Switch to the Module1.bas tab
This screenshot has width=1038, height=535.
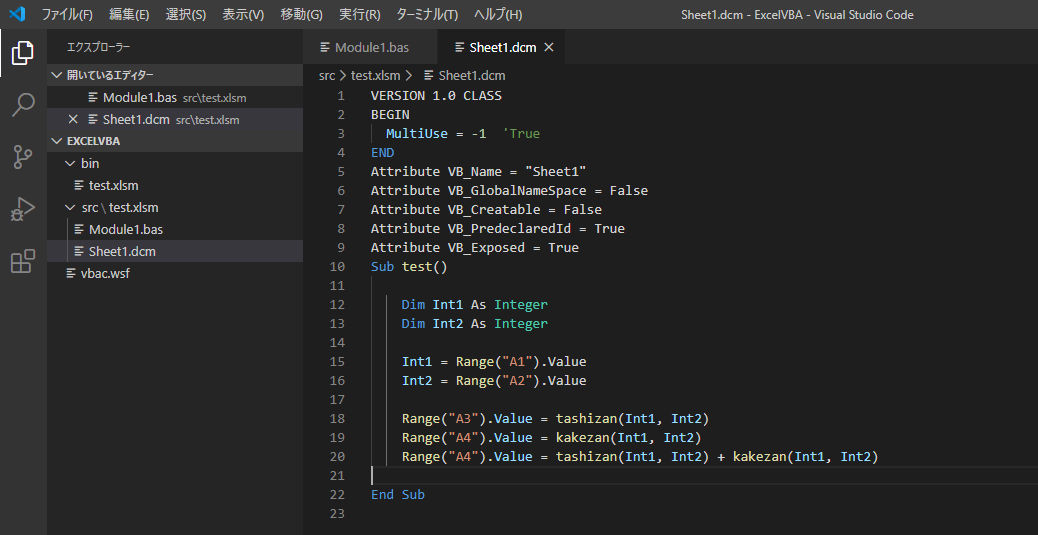[372, 48]
